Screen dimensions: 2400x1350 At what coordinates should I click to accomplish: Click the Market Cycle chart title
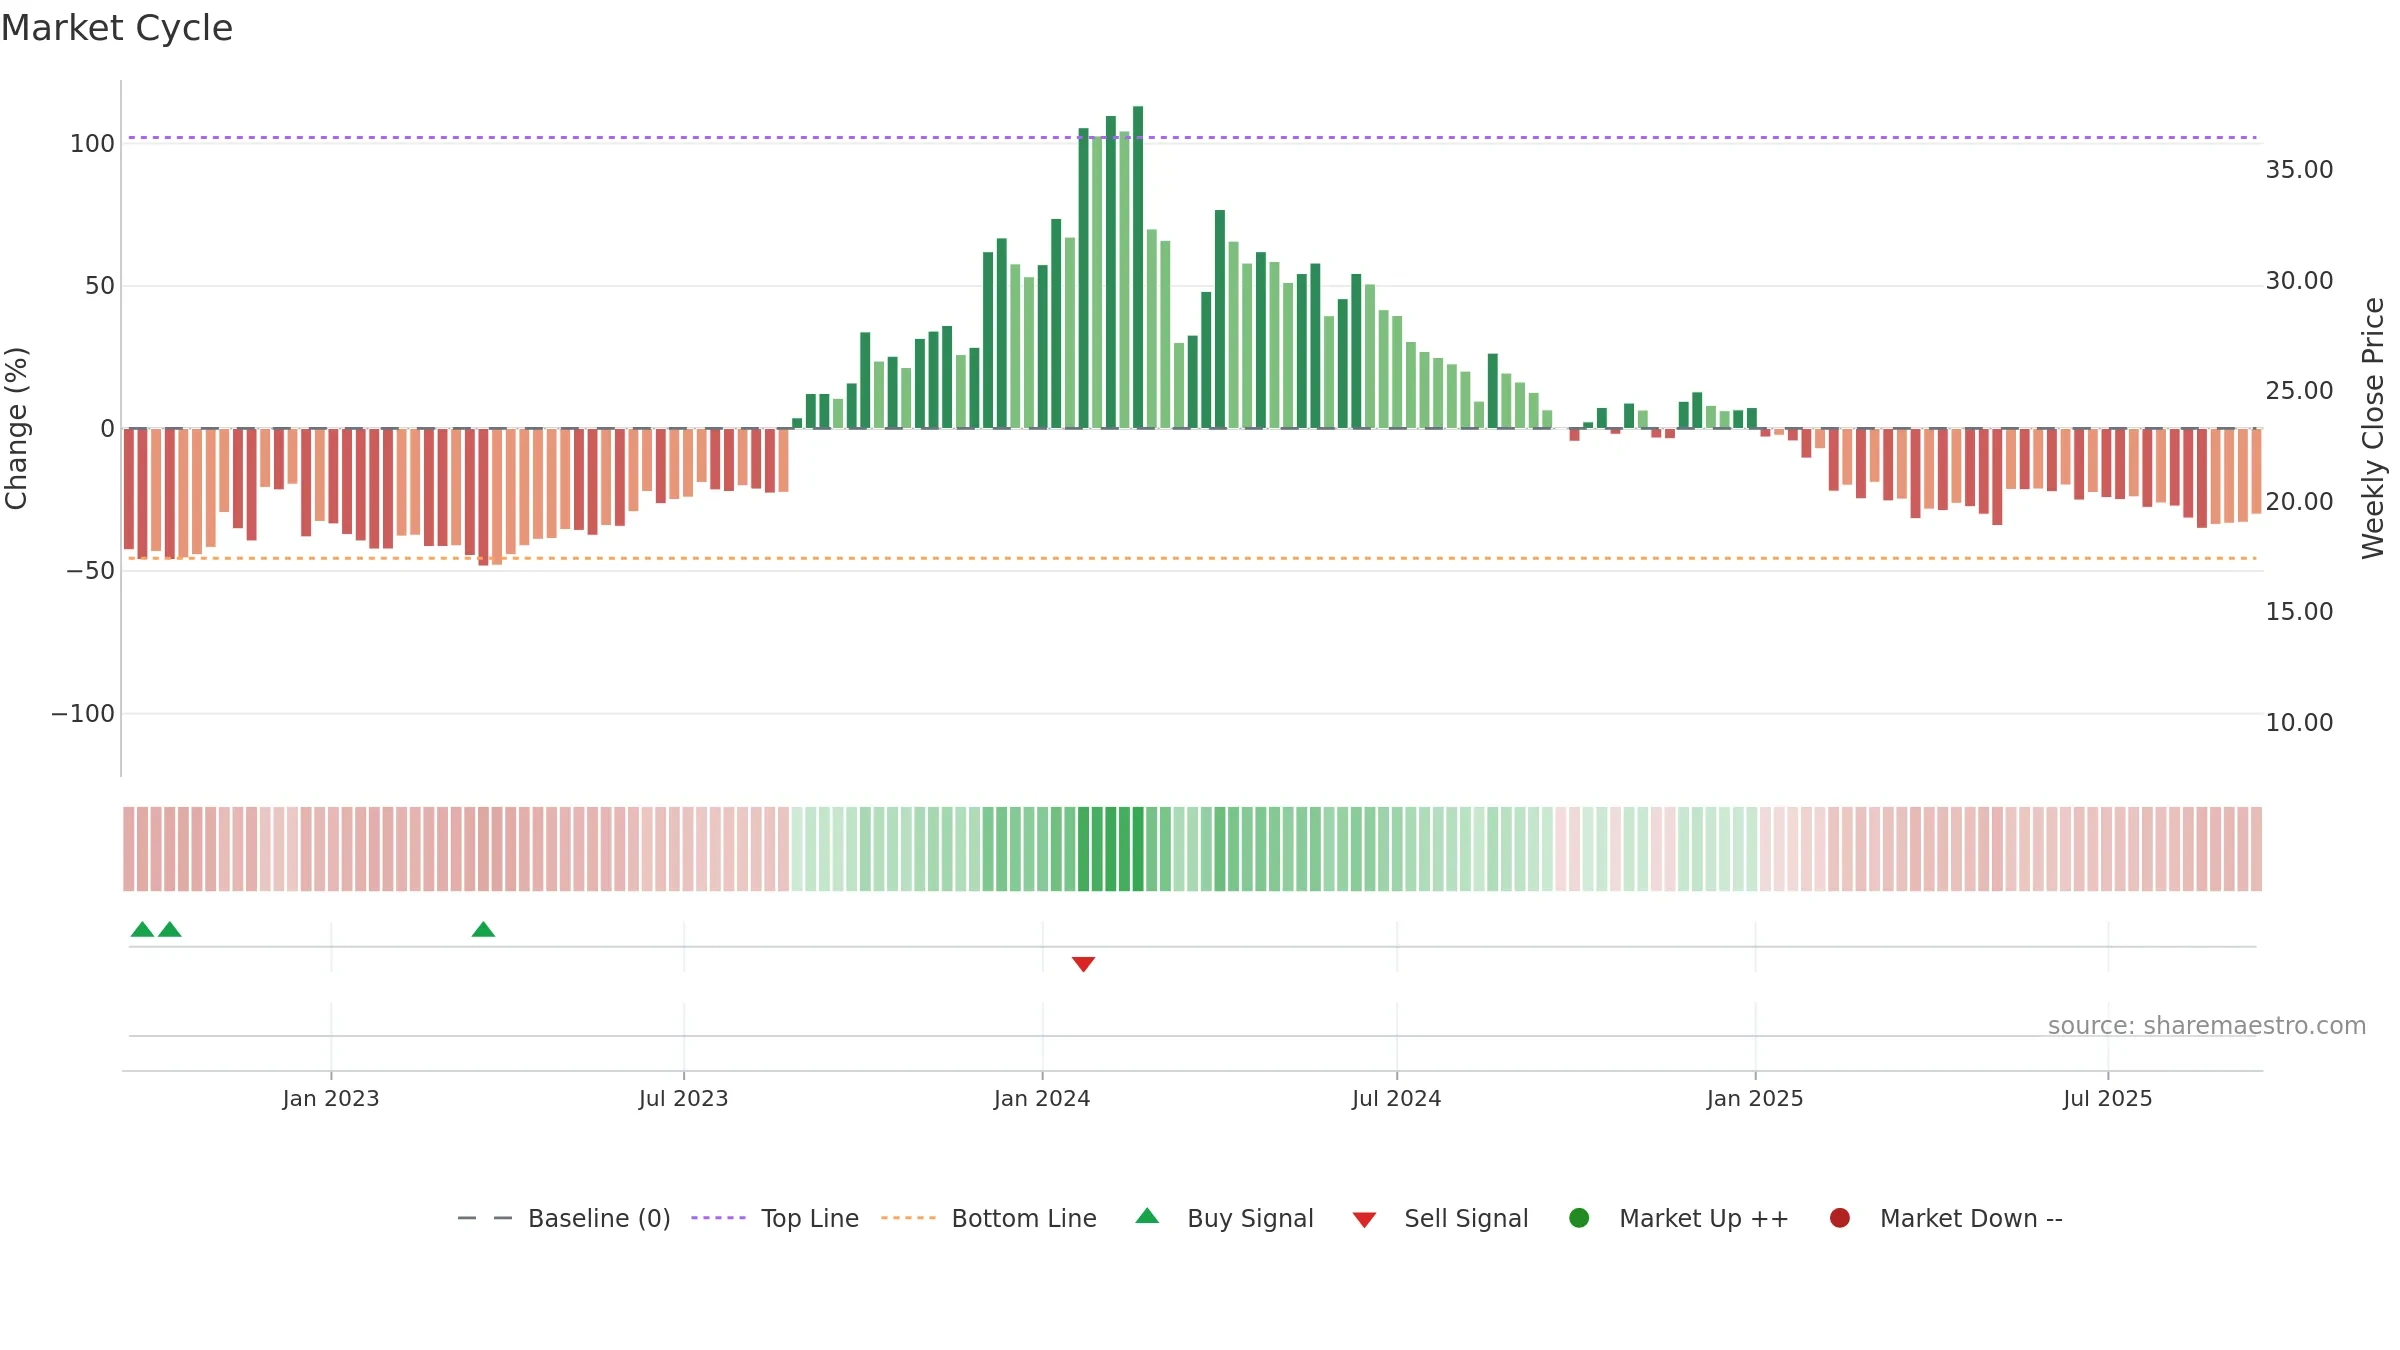[117, 28]
